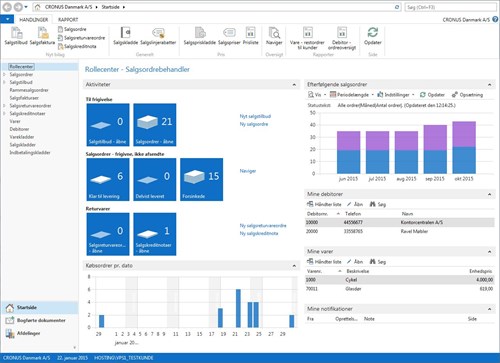Click okt 2015 bar in sales chart
The width and height of the screenshot is (500, 363).
[464, 147]
